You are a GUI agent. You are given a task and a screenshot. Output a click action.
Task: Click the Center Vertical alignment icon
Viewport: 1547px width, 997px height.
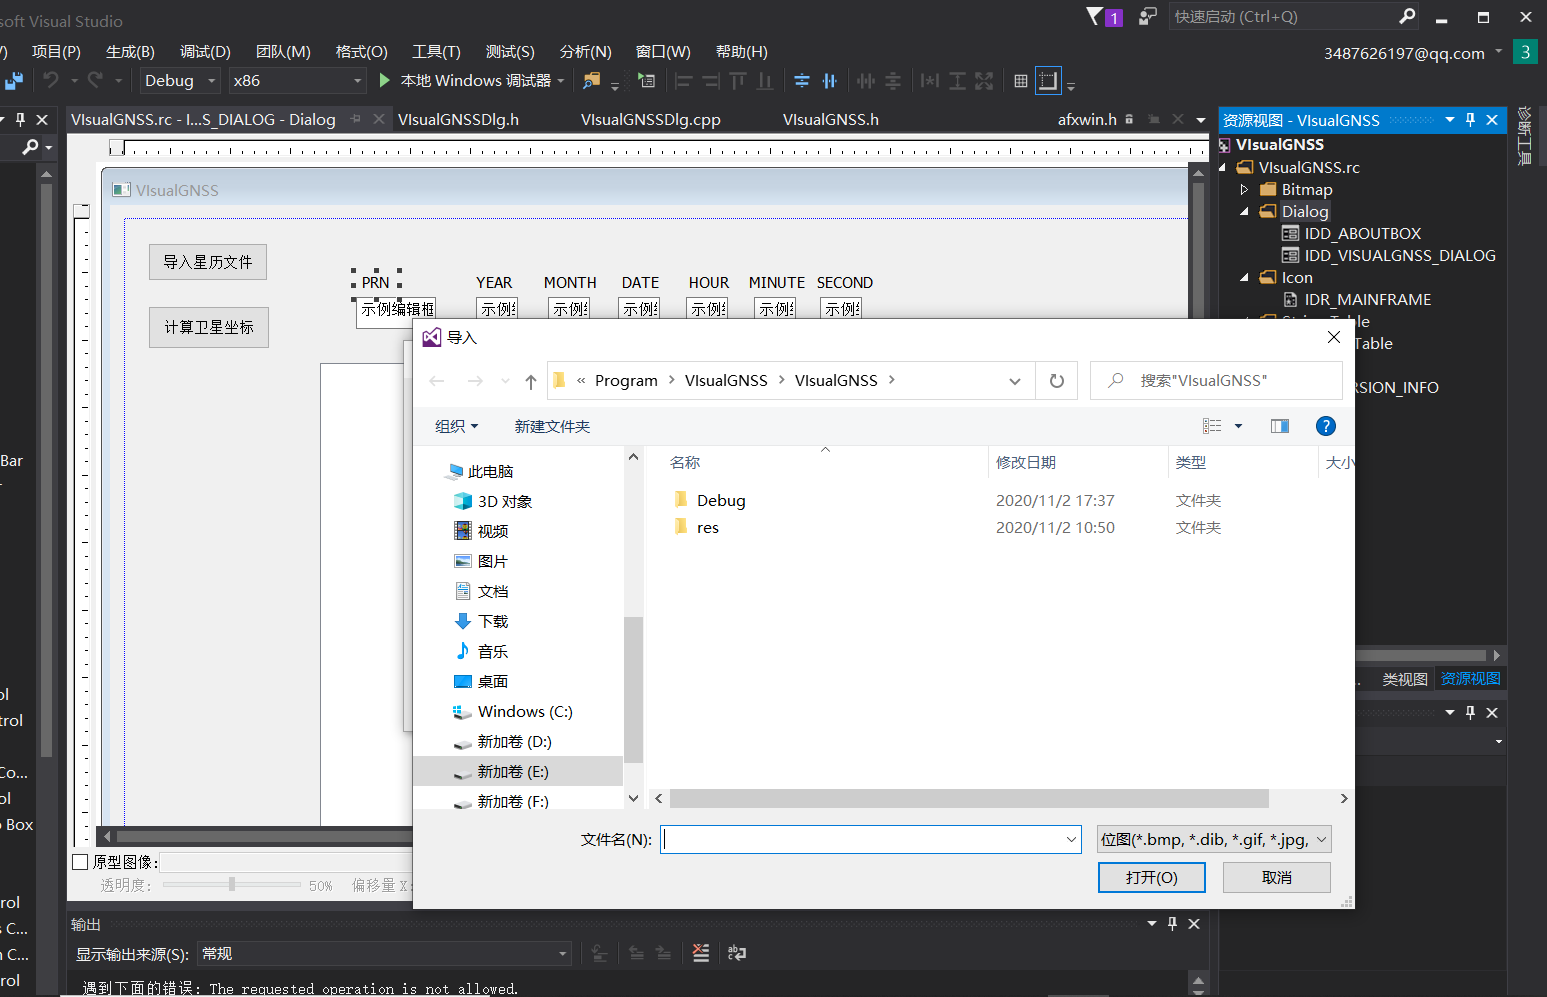pyautogui.click(x=802, y=81)
